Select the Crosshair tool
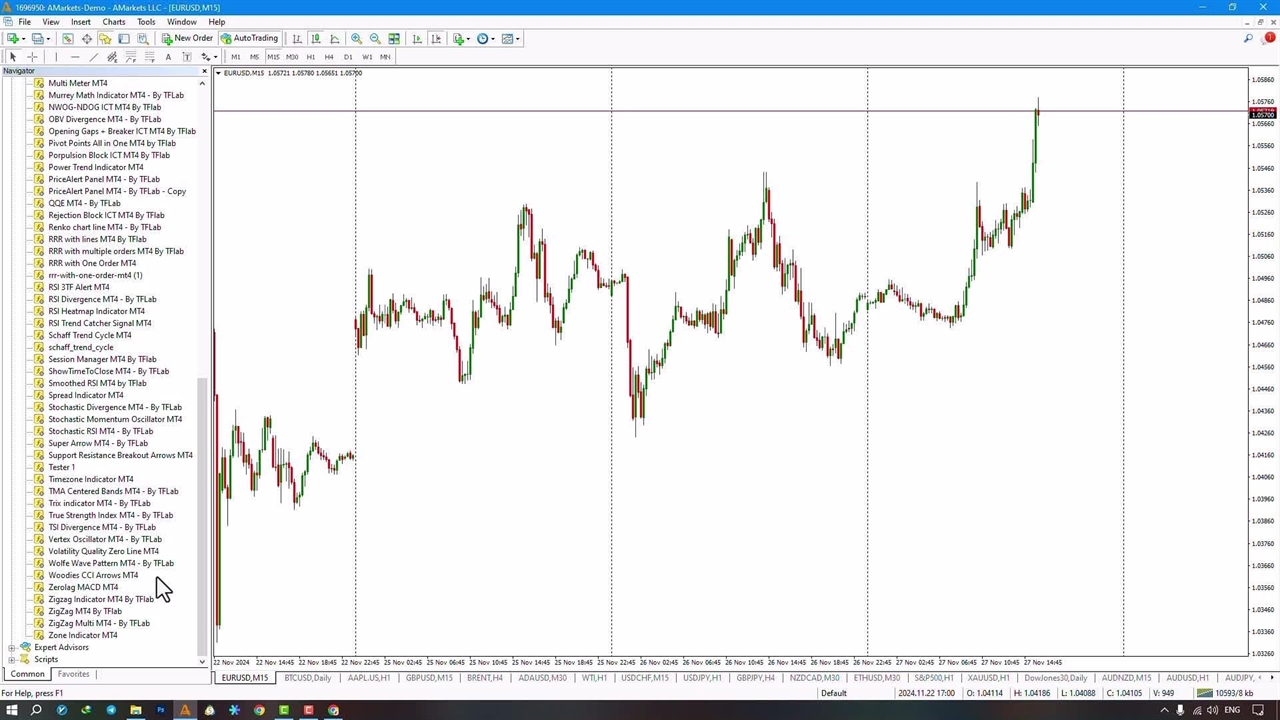1280x720 pixels. click(32, 57)
